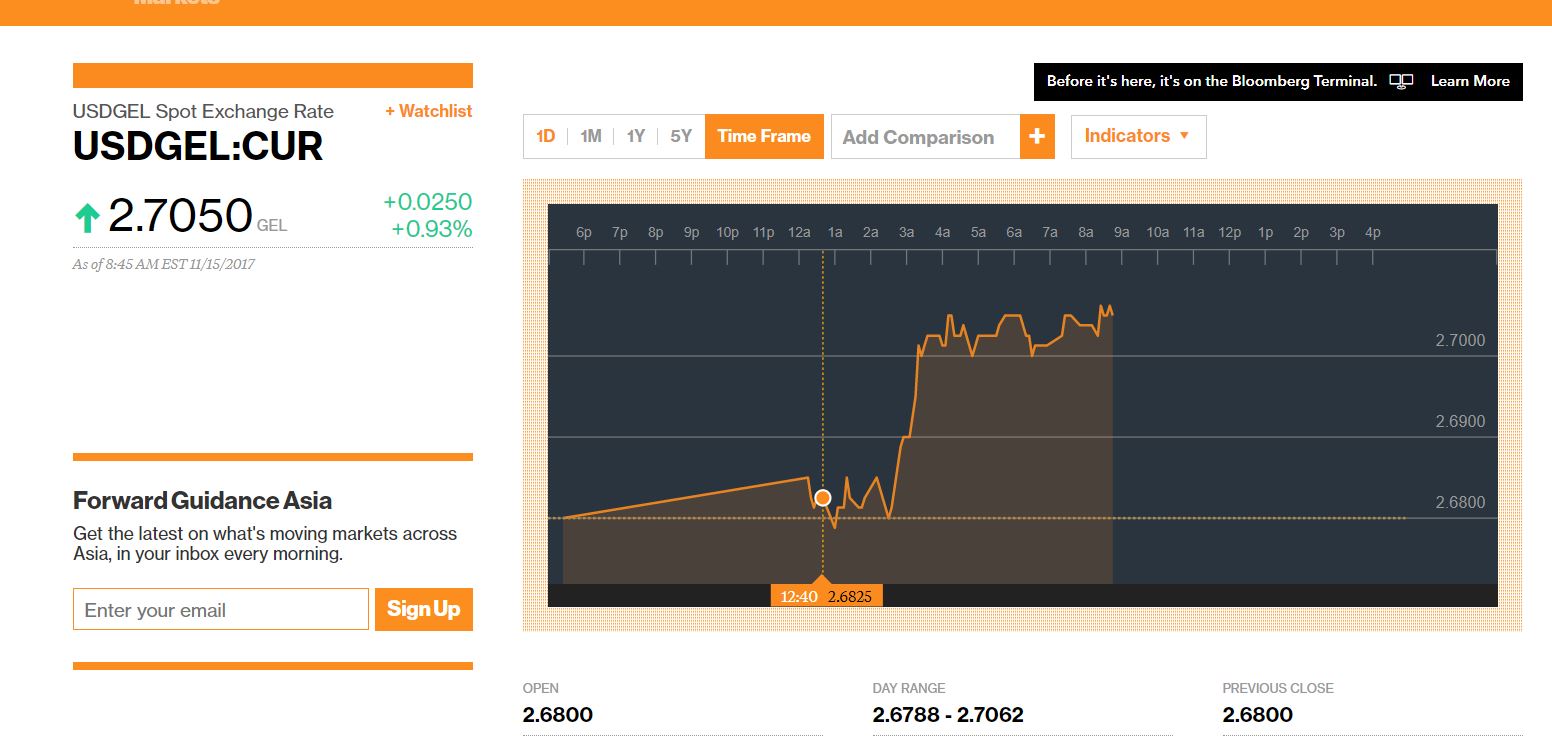Click the USDGEL Spot Exchange Rate label

203,111
